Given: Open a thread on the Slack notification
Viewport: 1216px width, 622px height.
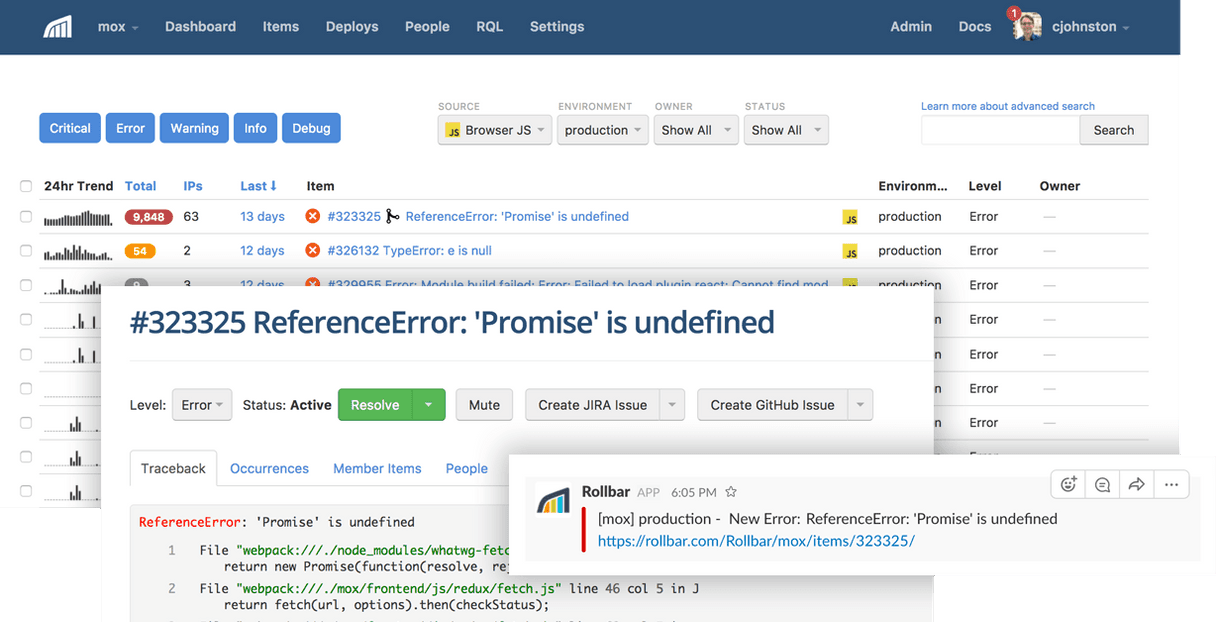Looking at the screenshot, I should (1102, 483).
